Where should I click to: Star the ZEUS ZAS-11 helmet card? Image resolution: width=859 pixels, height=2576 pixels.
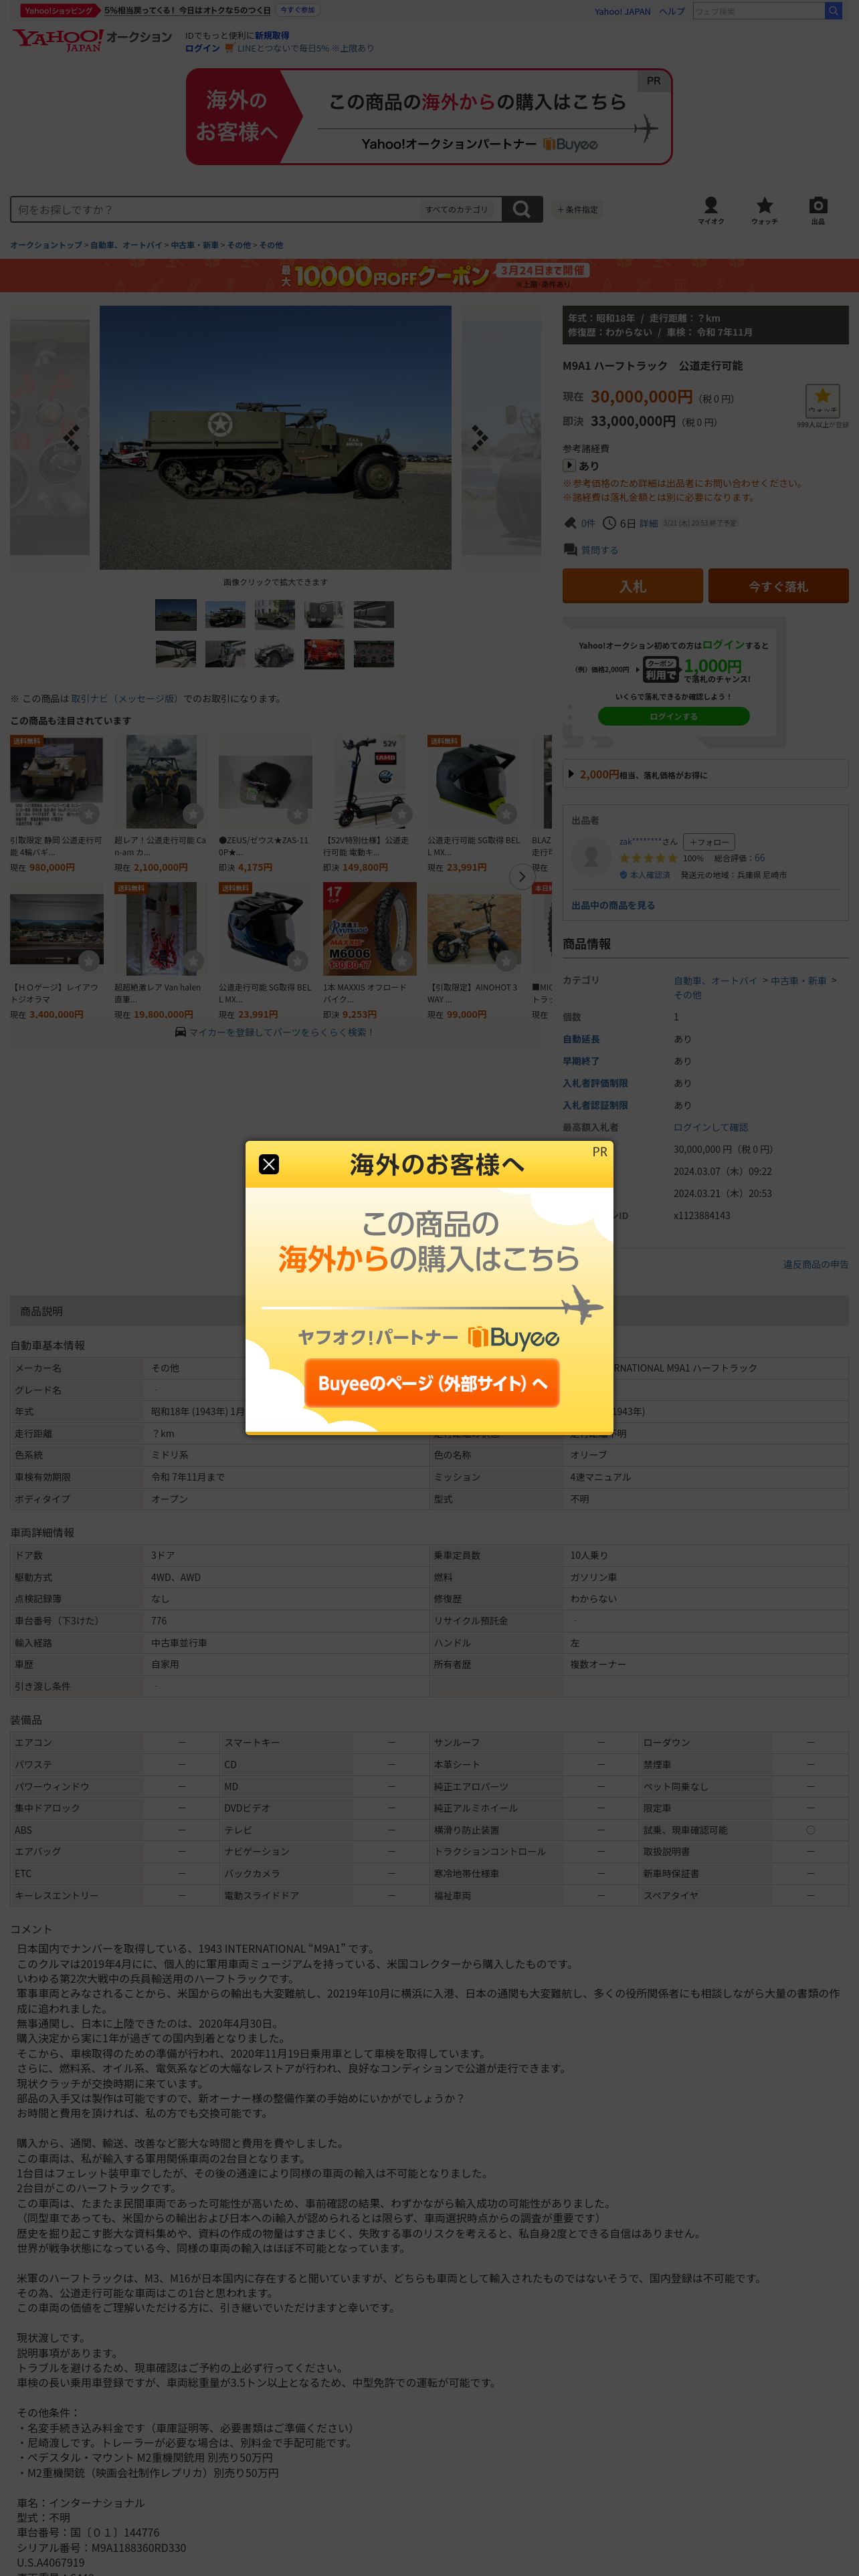(x=298, y=814)
